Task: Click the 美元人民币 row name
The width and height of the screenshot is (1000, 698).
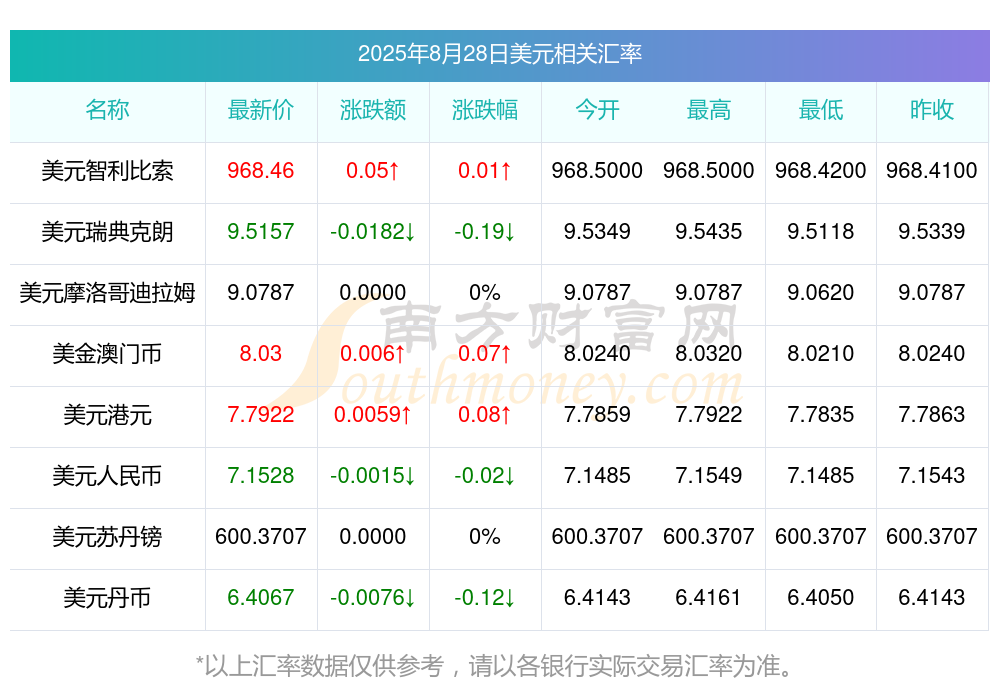Action: click(x=107, y=476)
